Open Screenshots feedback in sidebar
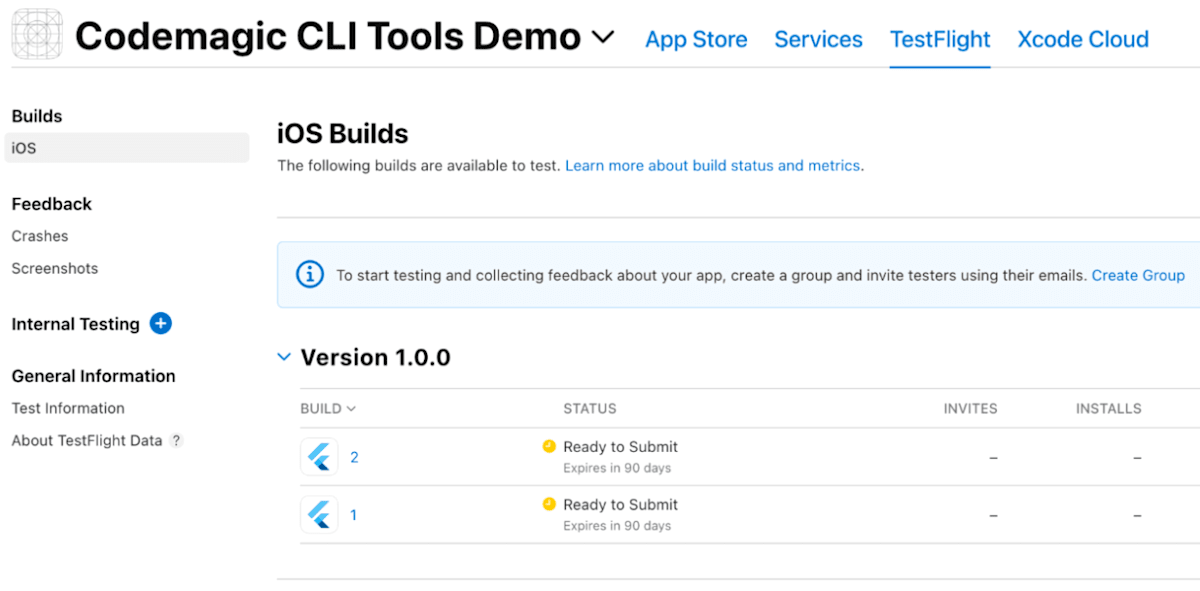Screen dimensions: 1200x591 (x=55, y=268)
